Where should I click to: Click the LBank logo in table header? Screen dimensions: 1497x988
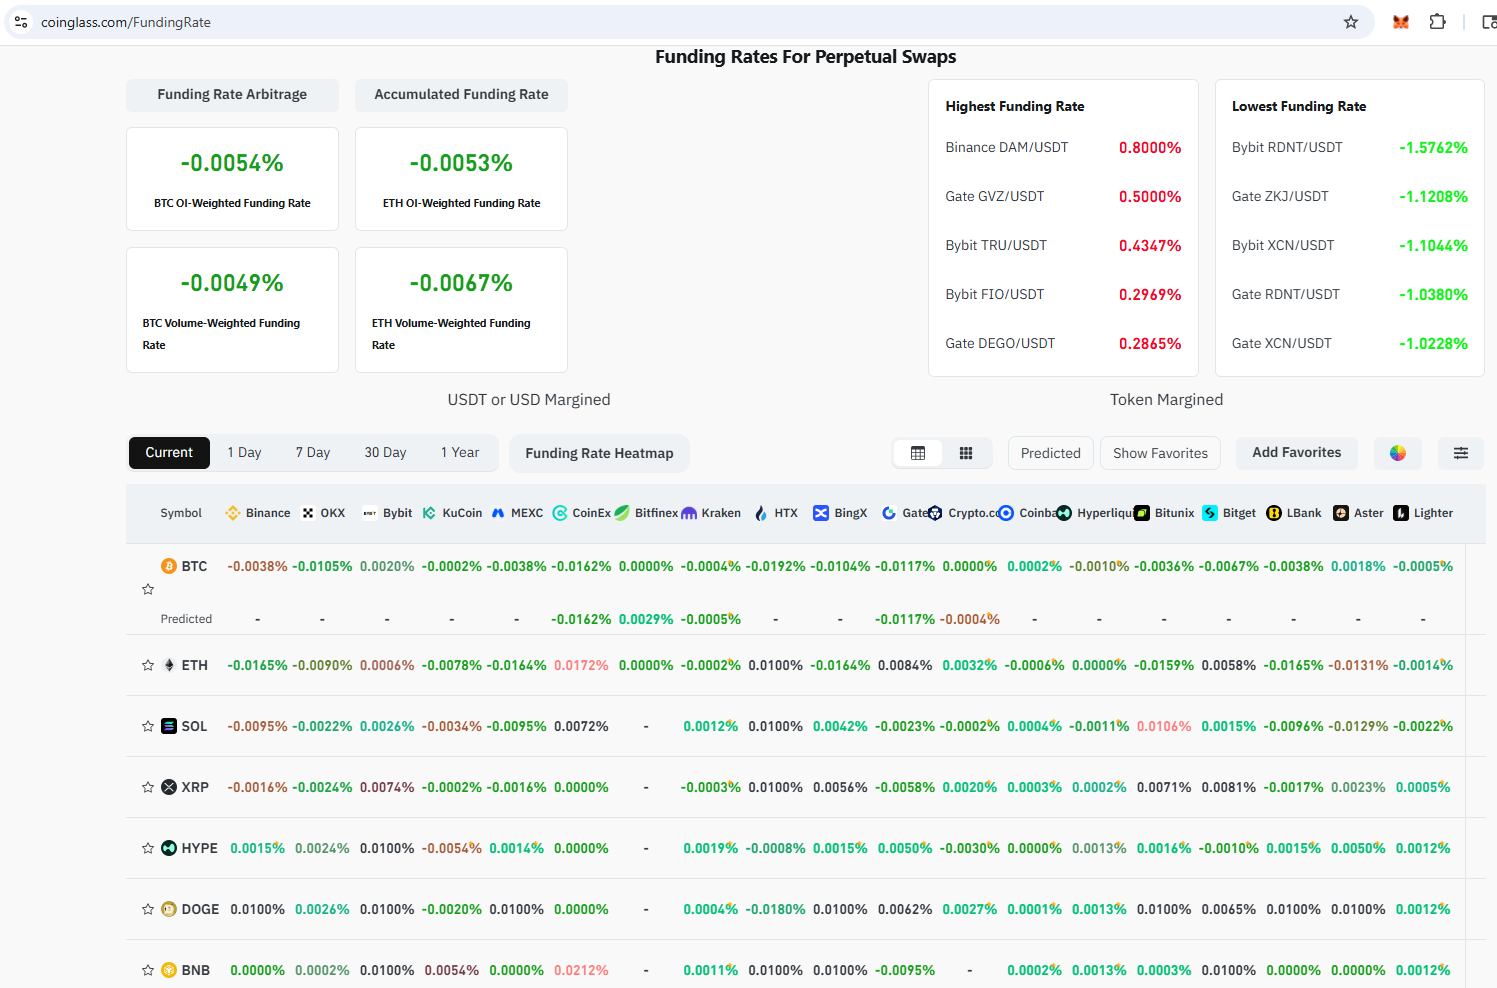(1274, 513)
